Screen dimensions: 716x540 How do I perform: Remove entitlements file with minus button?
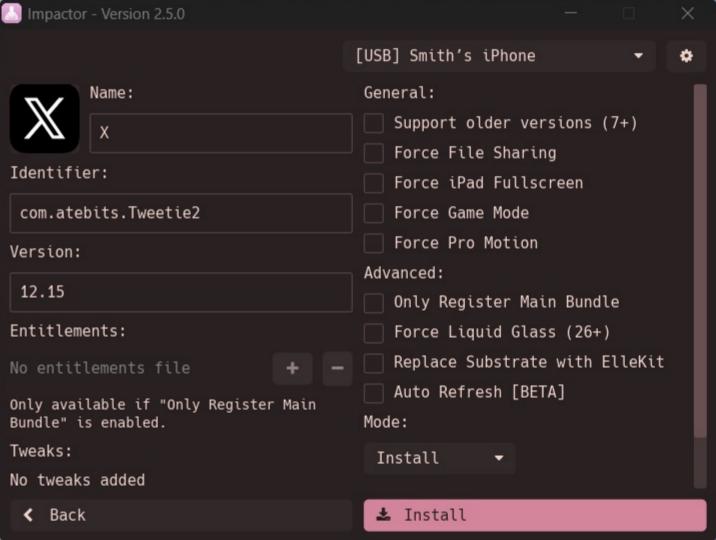pos(337,368)
